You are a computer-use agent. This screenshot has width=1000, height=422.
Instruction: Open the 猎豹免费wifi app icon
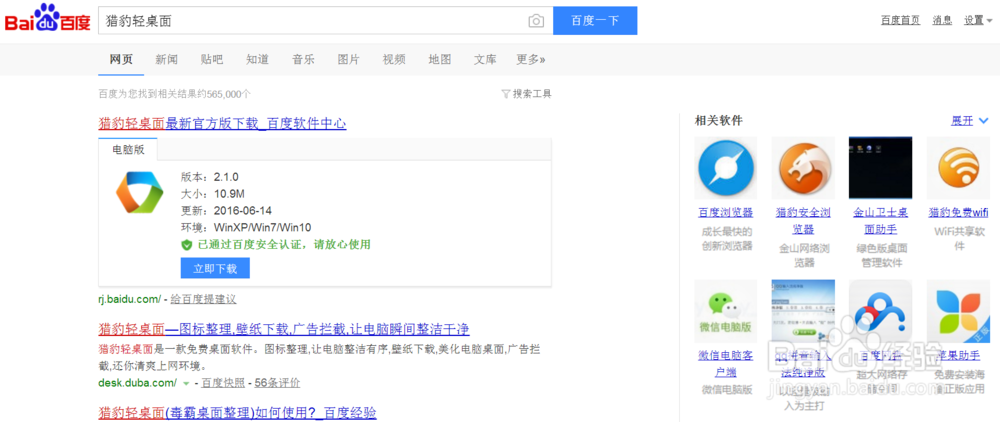click(x=958, y=168)
